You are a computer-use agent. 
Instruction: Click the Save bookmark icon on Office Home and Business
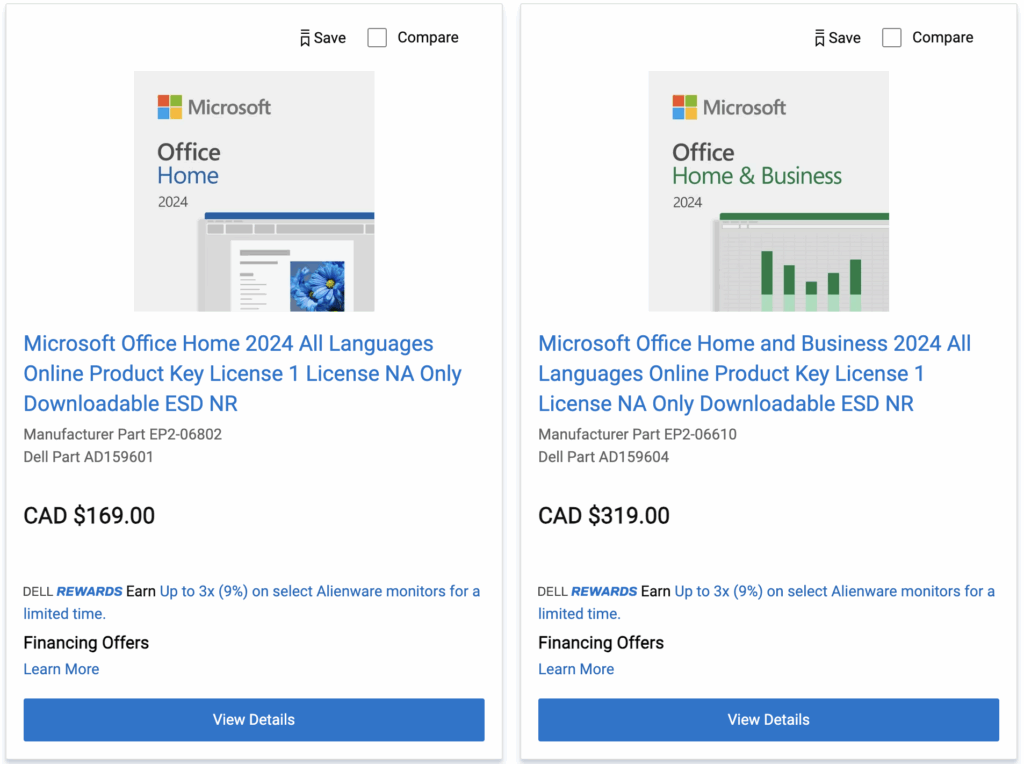click(820, 37)
